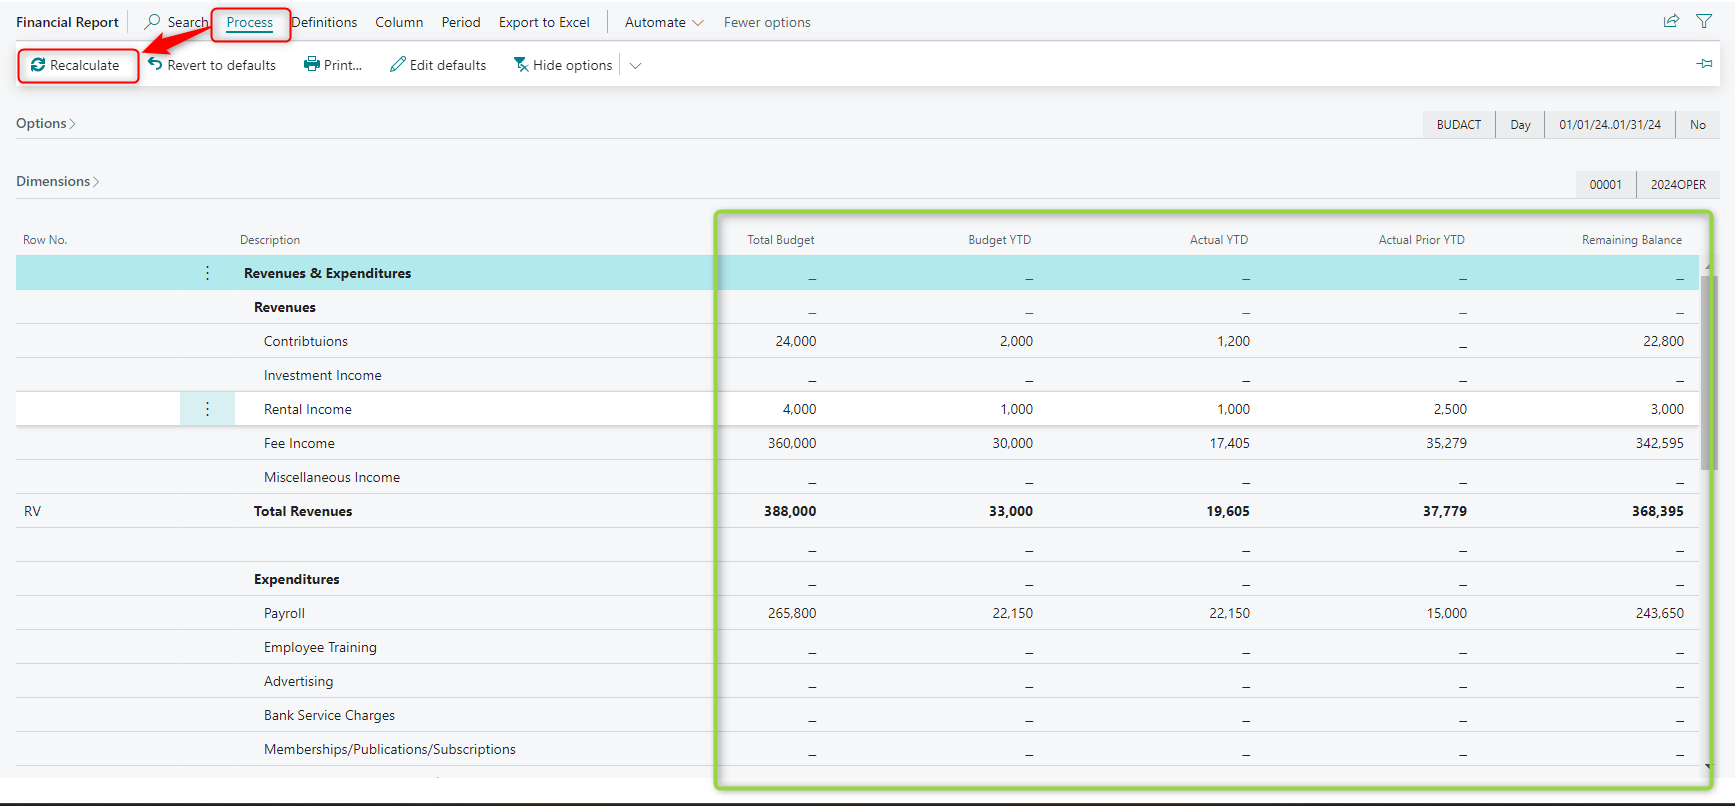Click the 2024OPER dimension value
The image size is (1735, 806).
(x=1678, y=185)
